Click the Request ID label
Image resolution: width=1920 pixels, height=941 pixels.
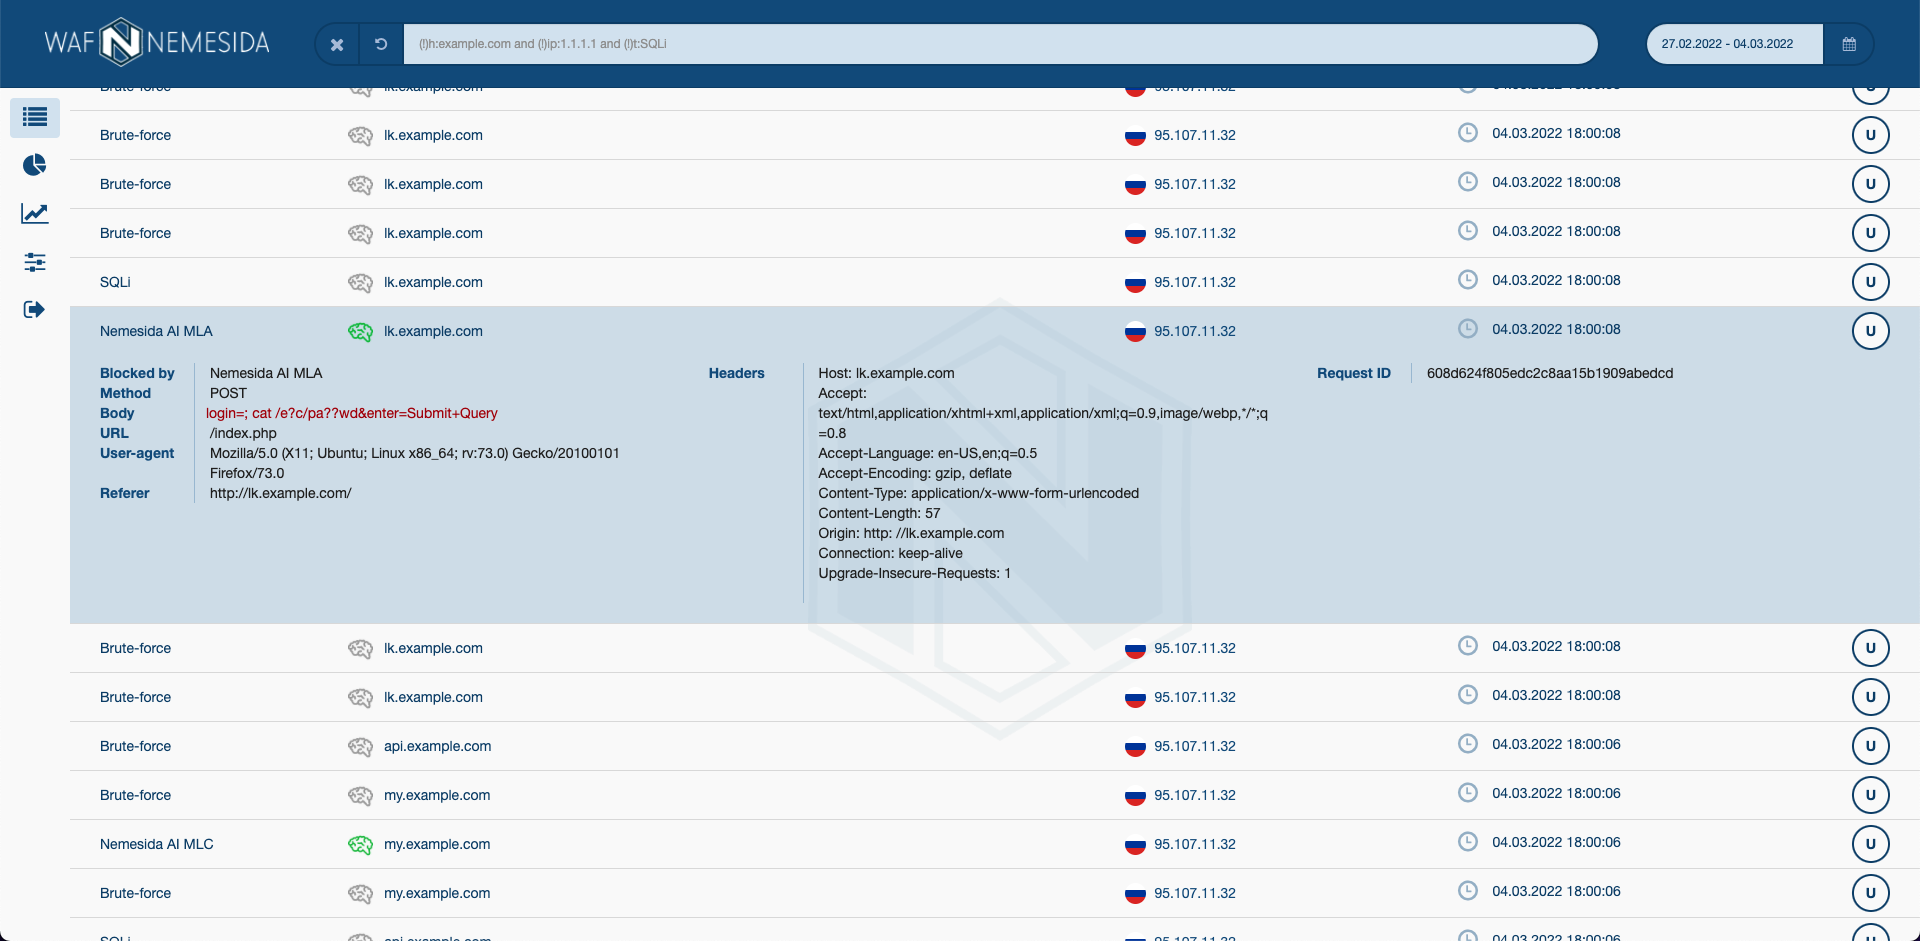tap(1354, 373)
